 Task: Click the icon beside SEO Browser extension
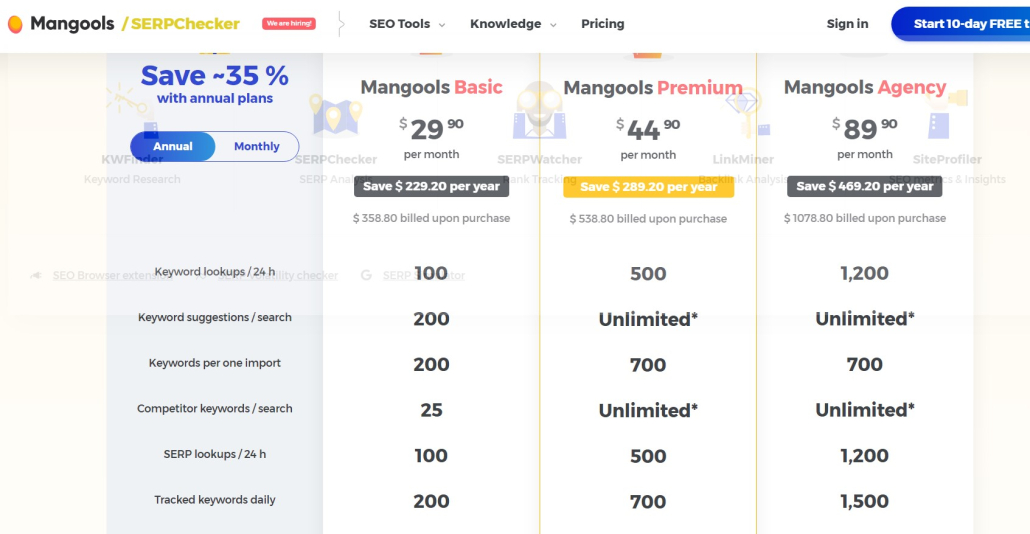36,275
